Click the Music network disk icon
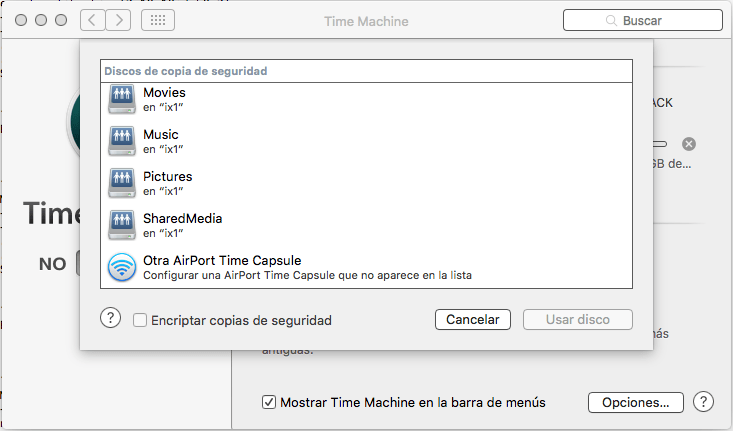Image resolution: width=733 pixels, height=431 pixels. (x=121, y=141)
